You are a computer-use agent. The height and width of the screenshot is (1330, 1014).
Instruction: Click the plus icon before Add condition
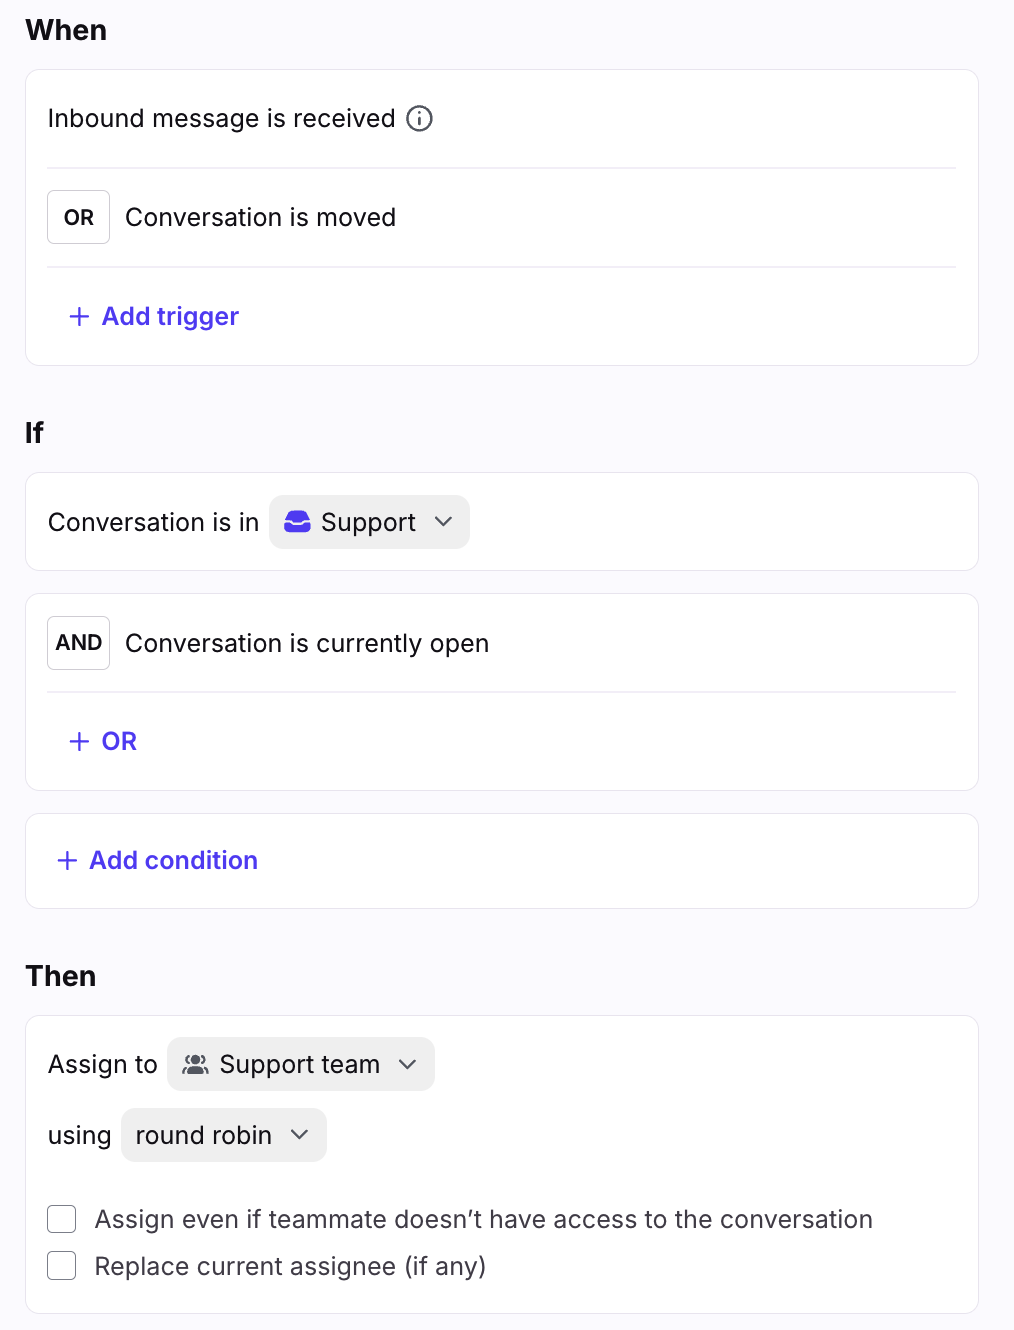click(67, 861)
